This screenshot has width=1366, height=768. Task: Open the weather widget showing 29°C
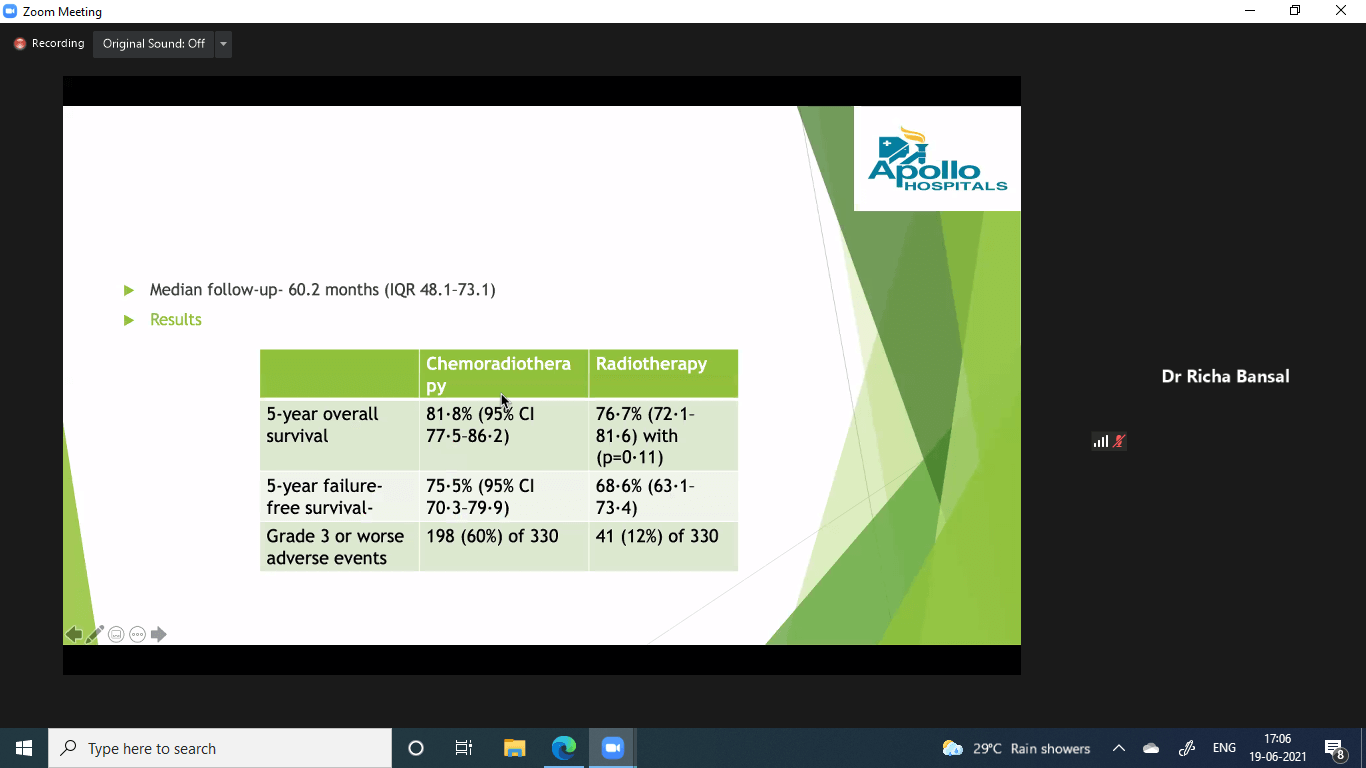click(1016, 748)
